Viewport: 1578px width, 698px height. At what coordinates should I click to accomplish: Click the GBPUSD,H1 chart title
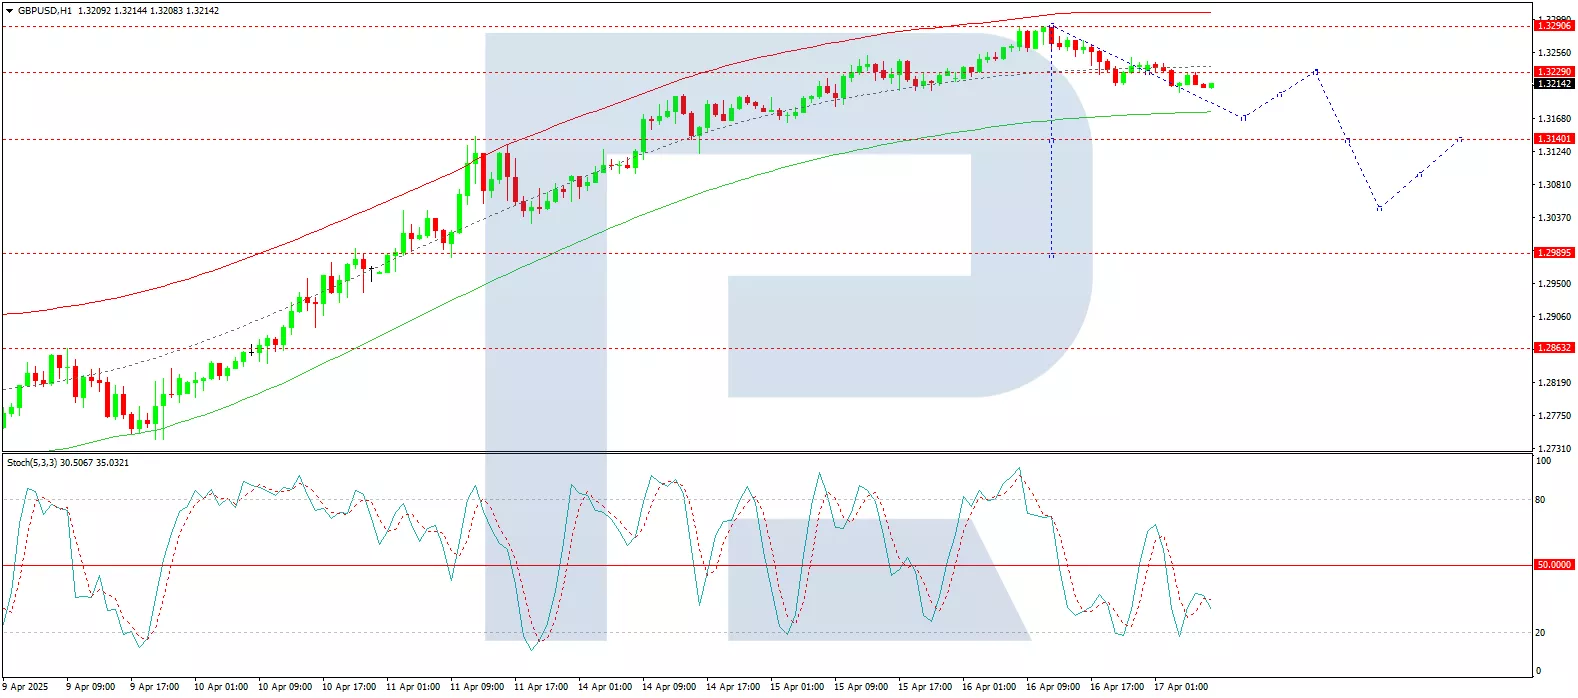pyautogui.click(x=45, y=11)
